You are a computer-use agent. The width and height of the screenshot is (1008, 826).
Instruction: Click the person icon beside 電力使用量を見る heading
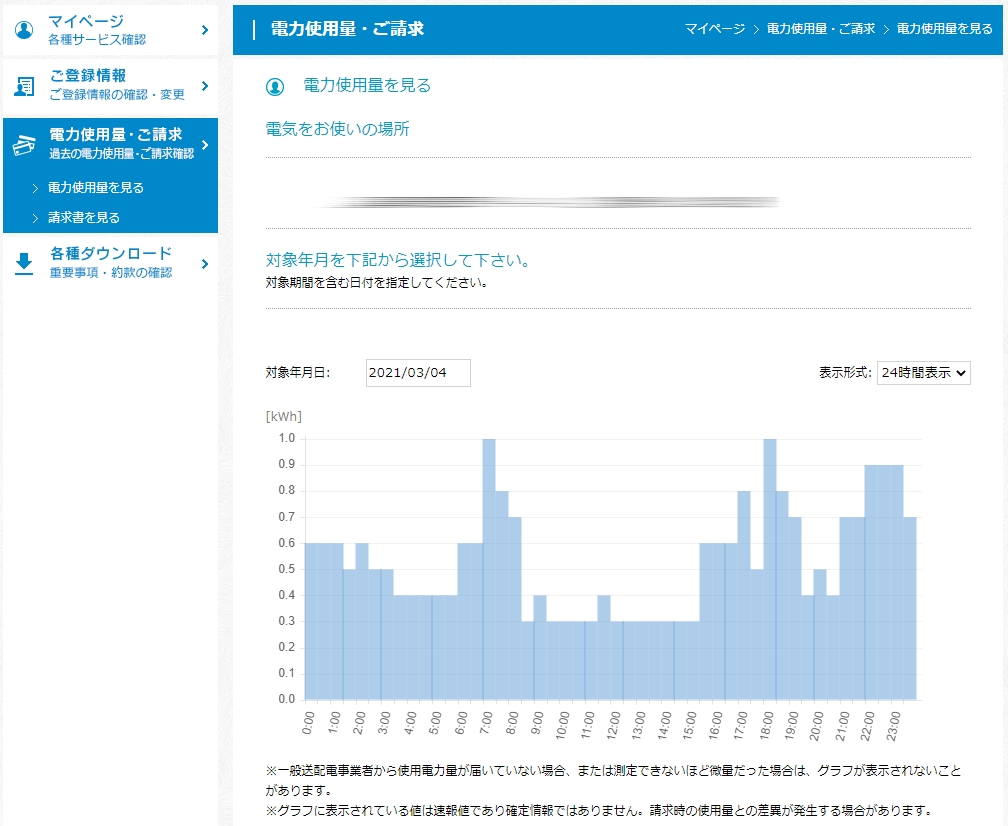(276, 87)
